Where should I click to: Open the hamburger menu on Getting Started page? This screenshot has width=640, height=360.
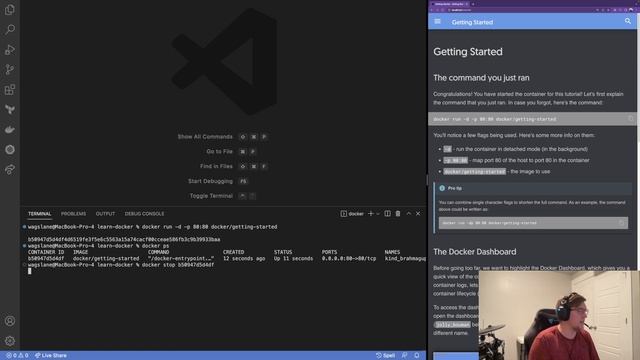pyautogui.click(x=438, y=21)
